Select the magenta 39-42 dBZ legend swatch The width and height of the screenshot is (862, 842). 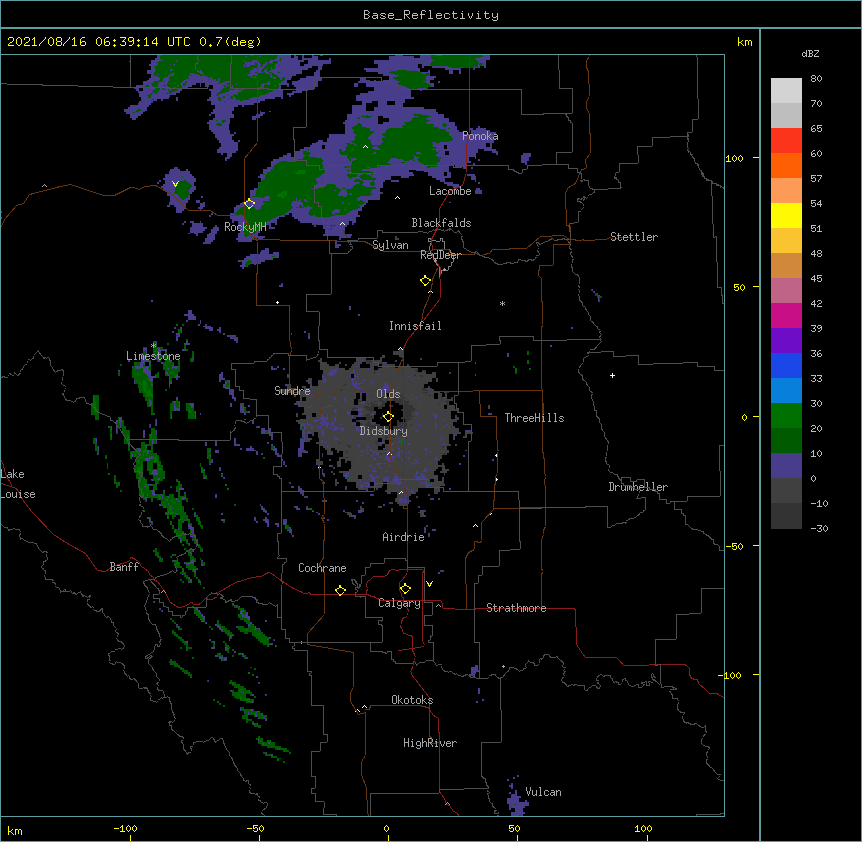tap(786, 315)
